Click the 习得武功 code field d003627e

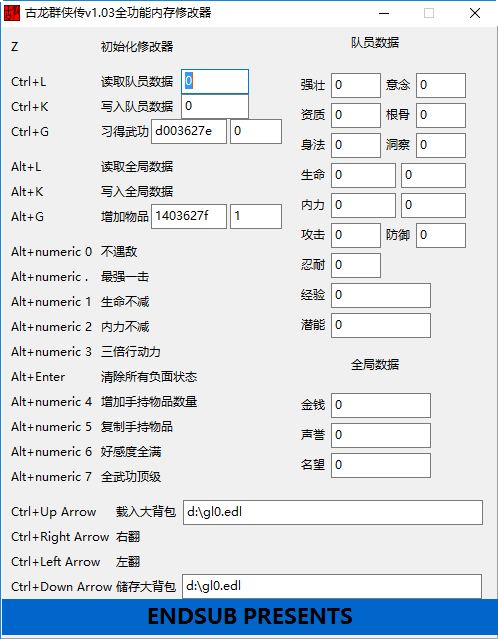coord(189,131)
